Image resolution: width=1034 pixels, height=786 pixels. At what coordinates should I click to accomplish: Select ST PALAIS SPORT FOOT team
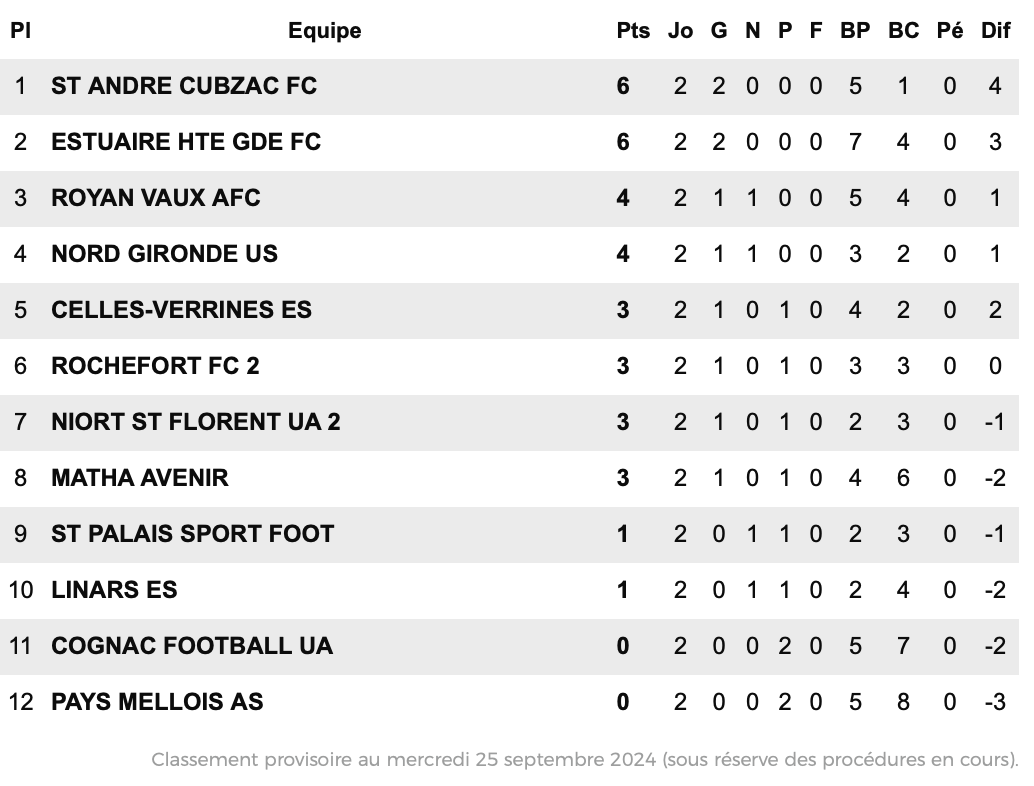(x=193, y=535)
